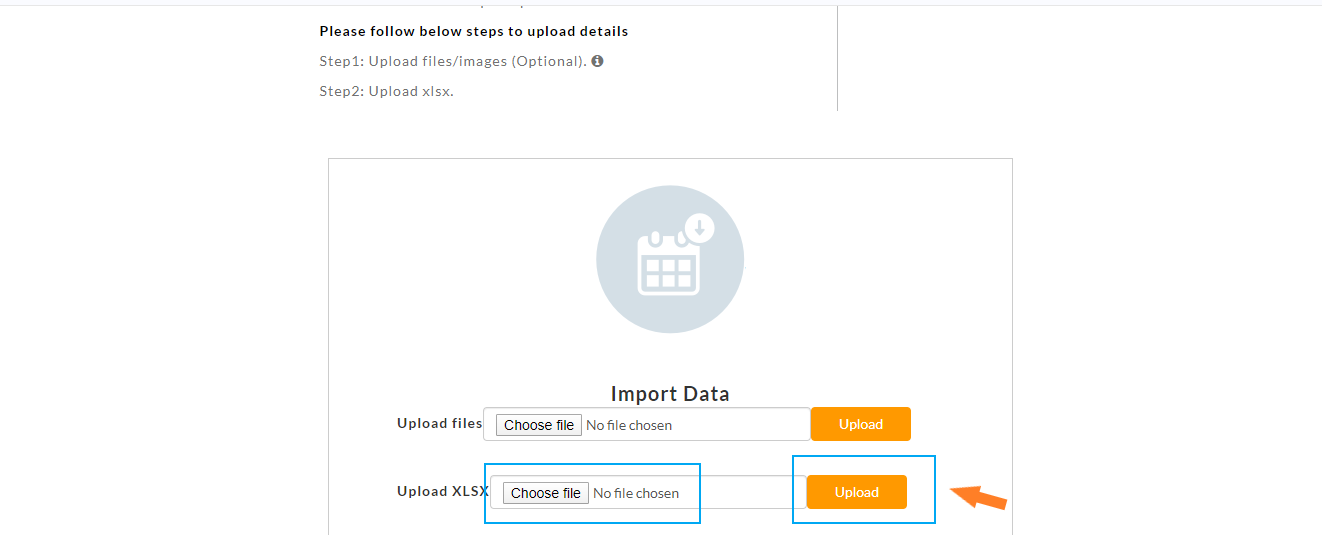Screen dimensions: 1322x535
Task: Click 'No file chosen' in Upload files row
Action: coord(629,425)
